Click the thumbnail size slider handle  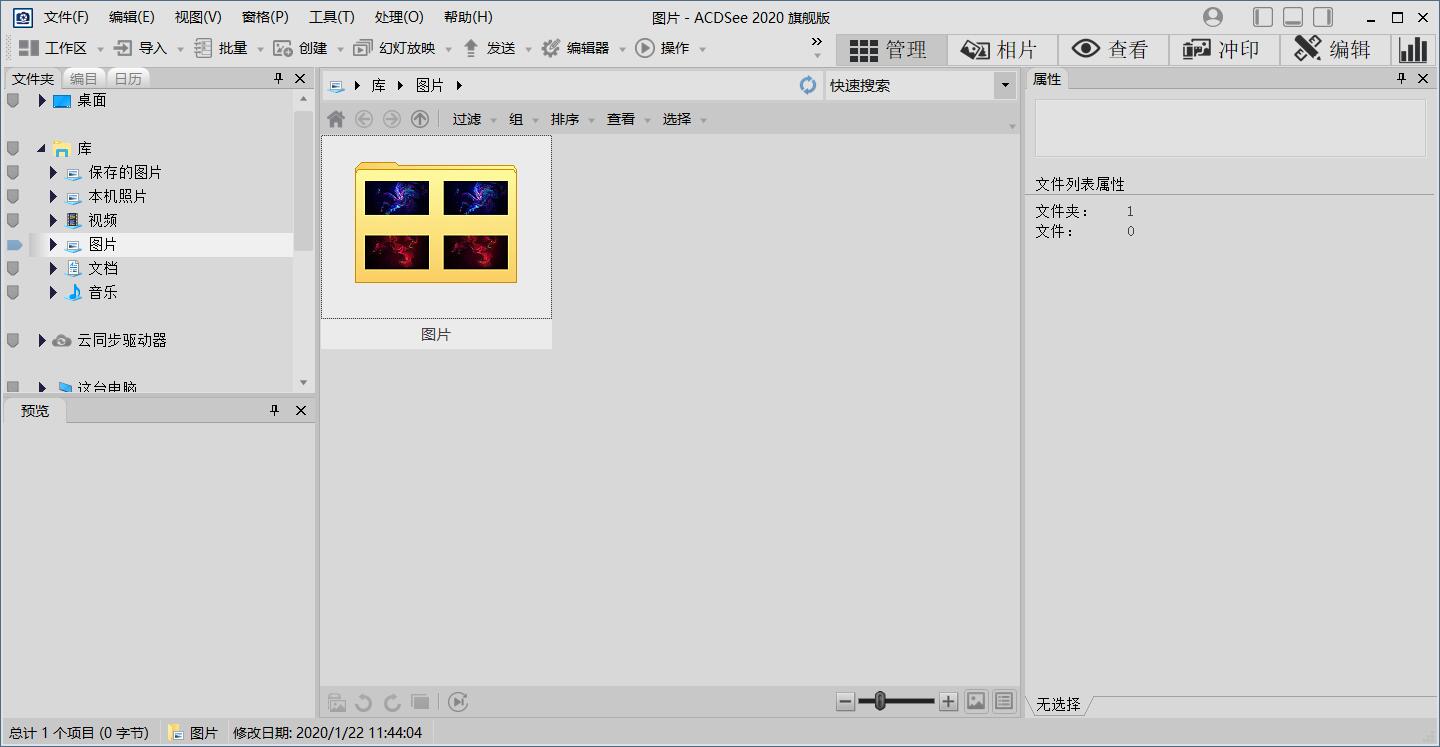pos(880,702)
